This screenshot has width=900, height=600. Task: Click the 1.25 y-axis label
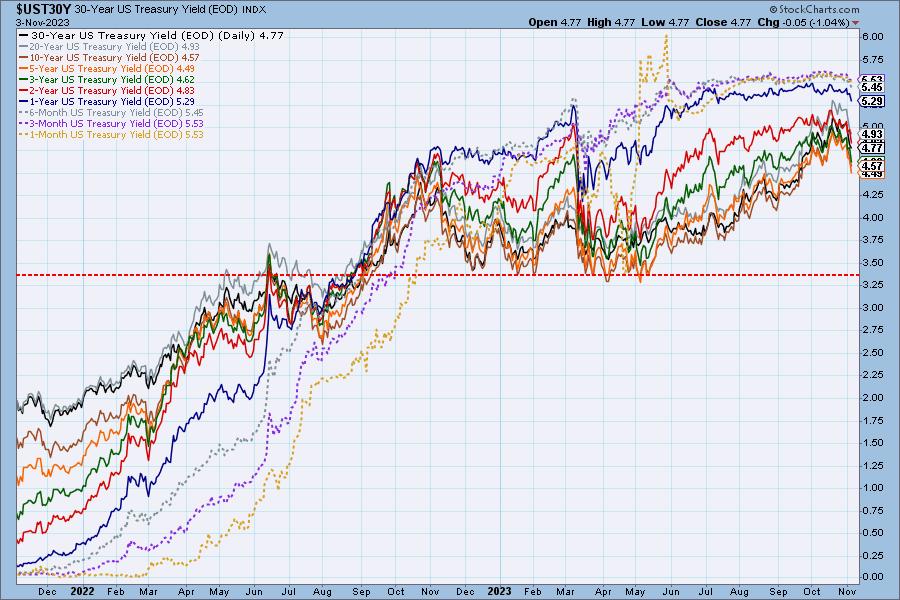pos(872,465)
